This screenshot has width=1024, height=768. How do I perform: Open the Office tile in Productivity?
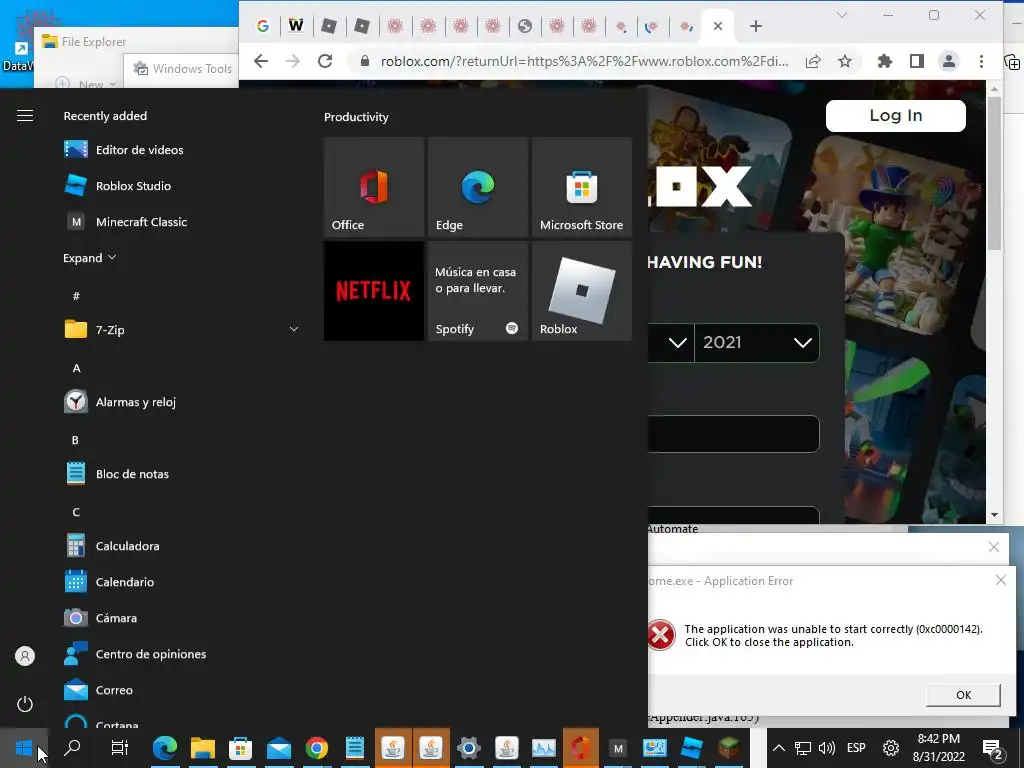pos(374,187)
